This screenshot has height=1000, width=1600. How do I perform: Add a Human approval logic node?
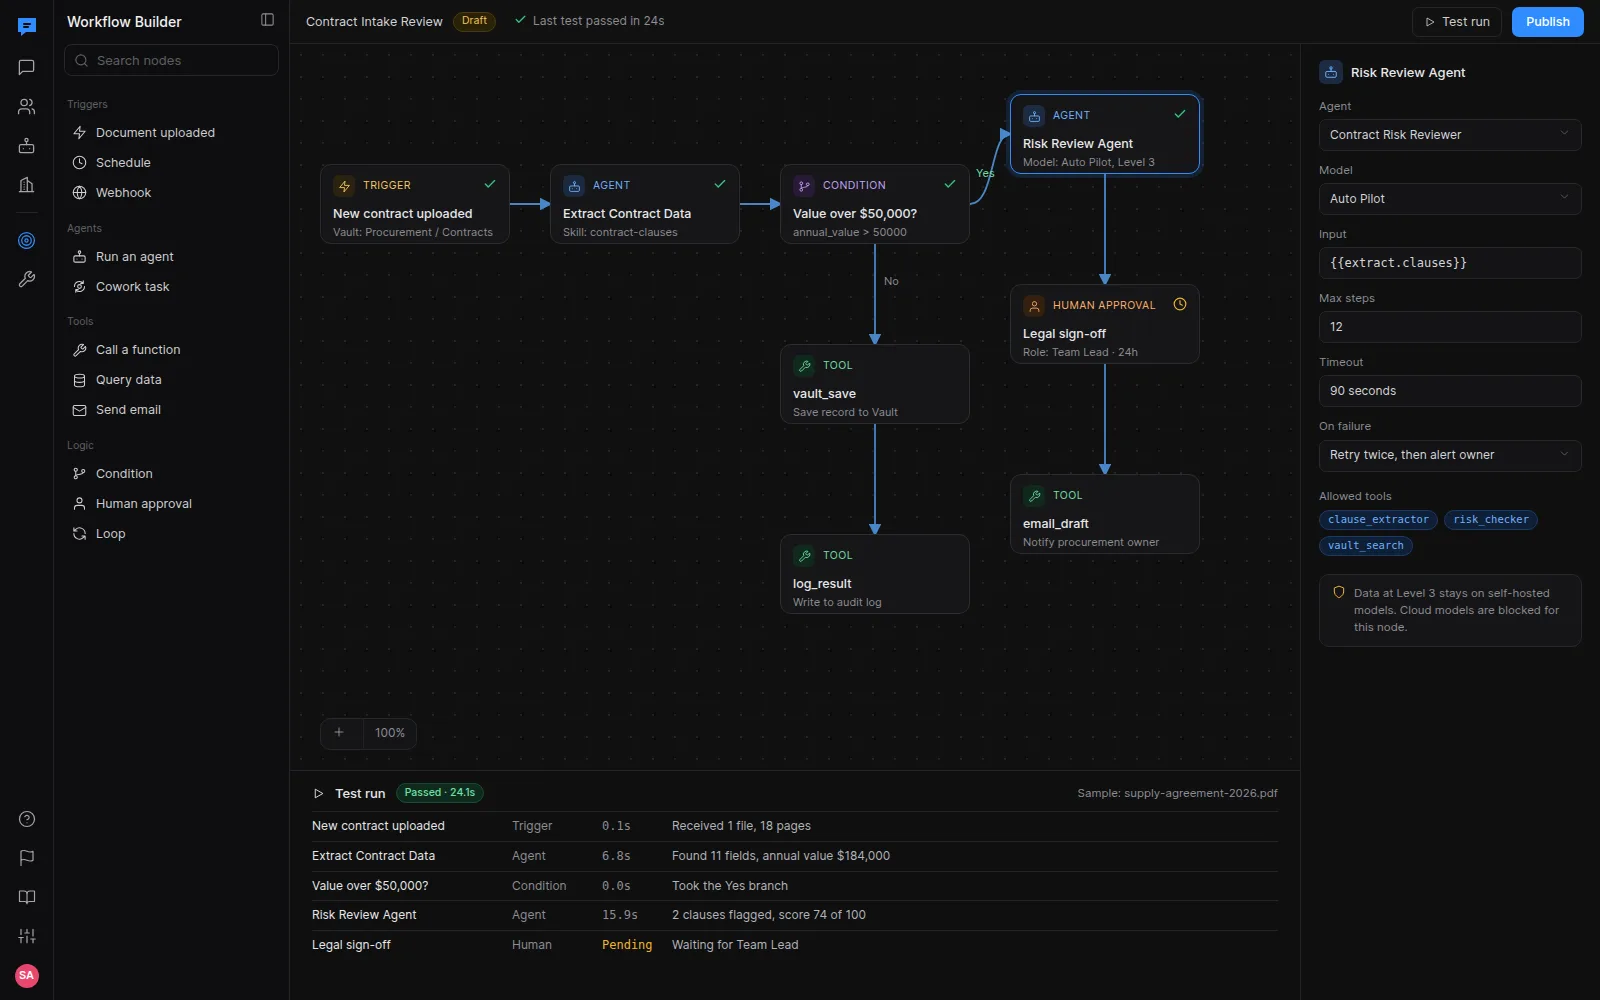pos(171,504)
